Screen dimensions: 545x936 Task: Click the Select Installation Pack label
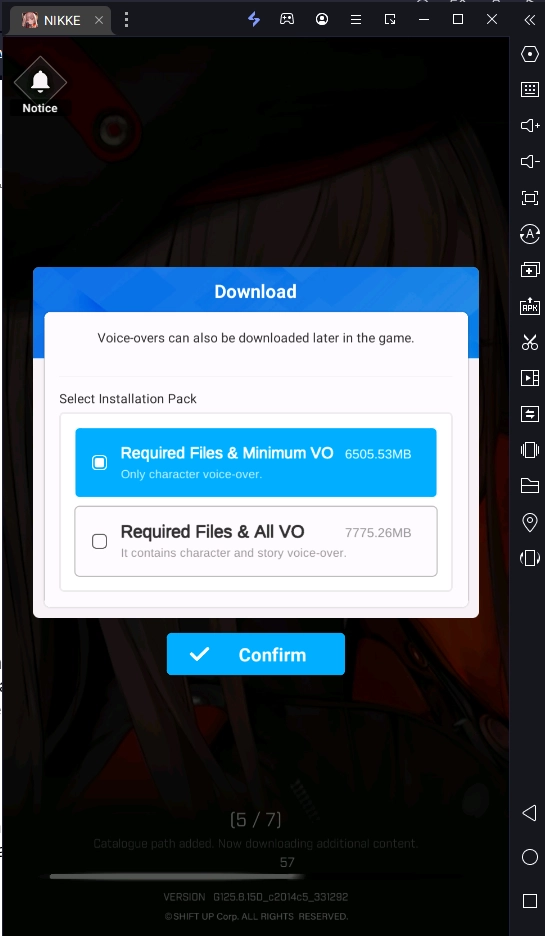[128, 399]
